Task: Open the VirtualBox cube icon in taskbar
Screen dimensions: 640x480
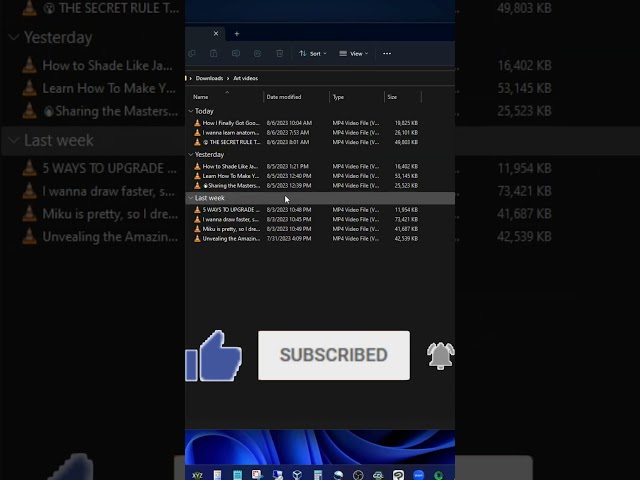Action: pos(297,475)
